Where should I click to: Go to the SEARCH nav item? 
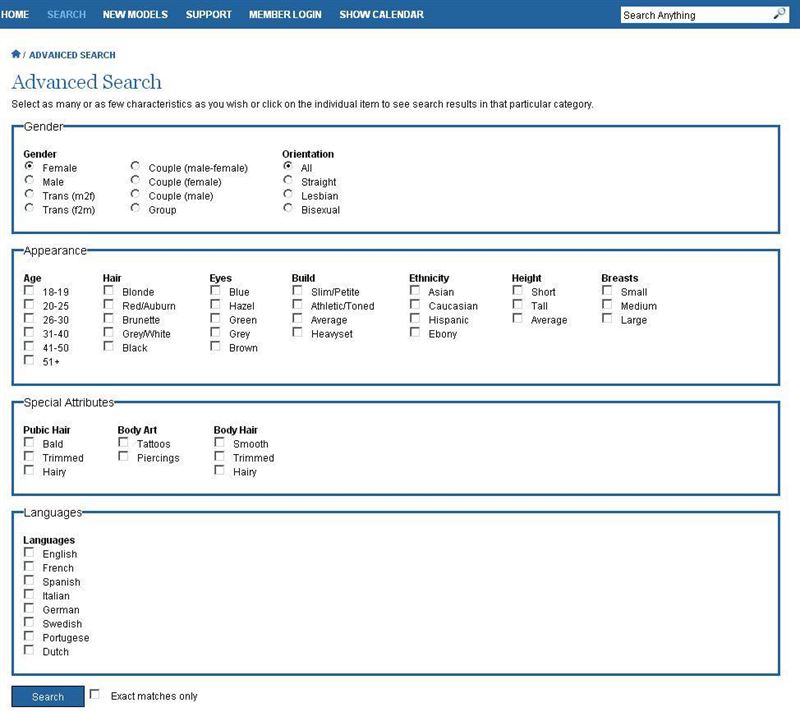tap(66, 14)
